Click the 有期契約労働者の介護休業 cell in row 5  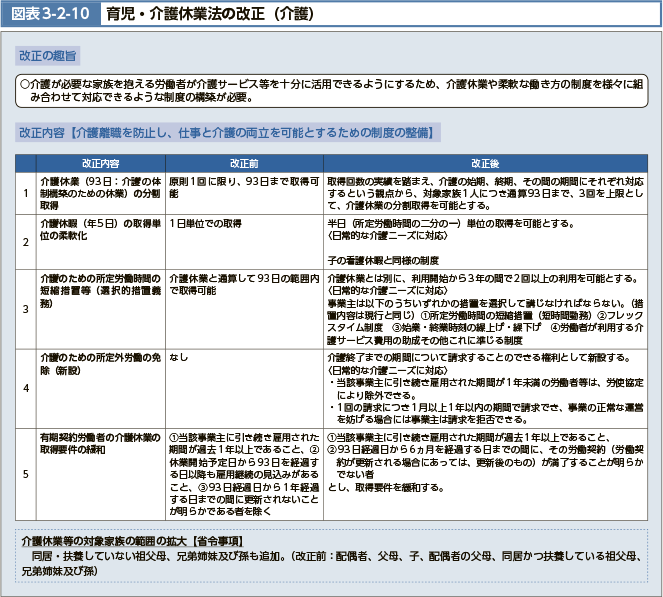pyautogui.click(x=100, y=443)
